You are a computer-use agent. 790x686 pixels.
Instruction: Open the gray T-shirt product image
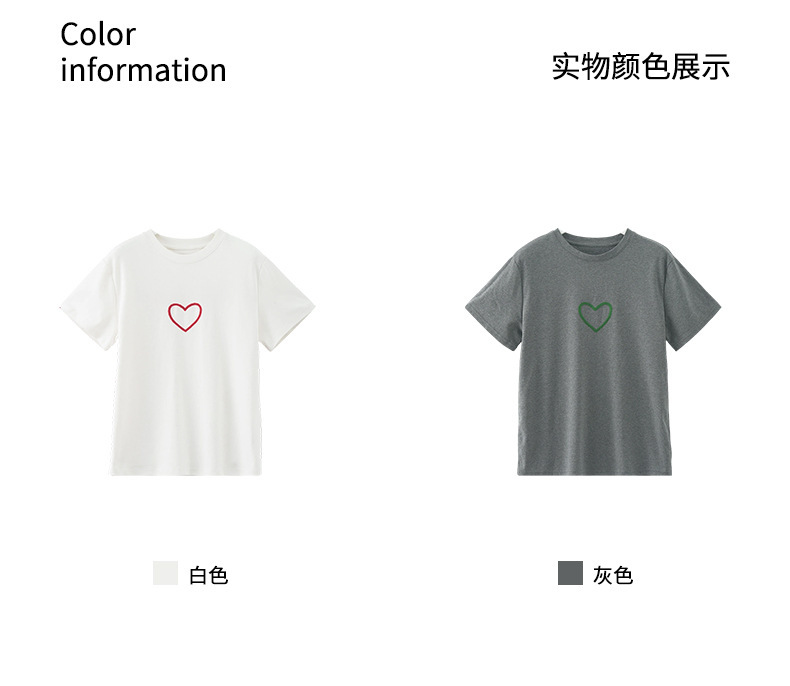click(593, 352)
